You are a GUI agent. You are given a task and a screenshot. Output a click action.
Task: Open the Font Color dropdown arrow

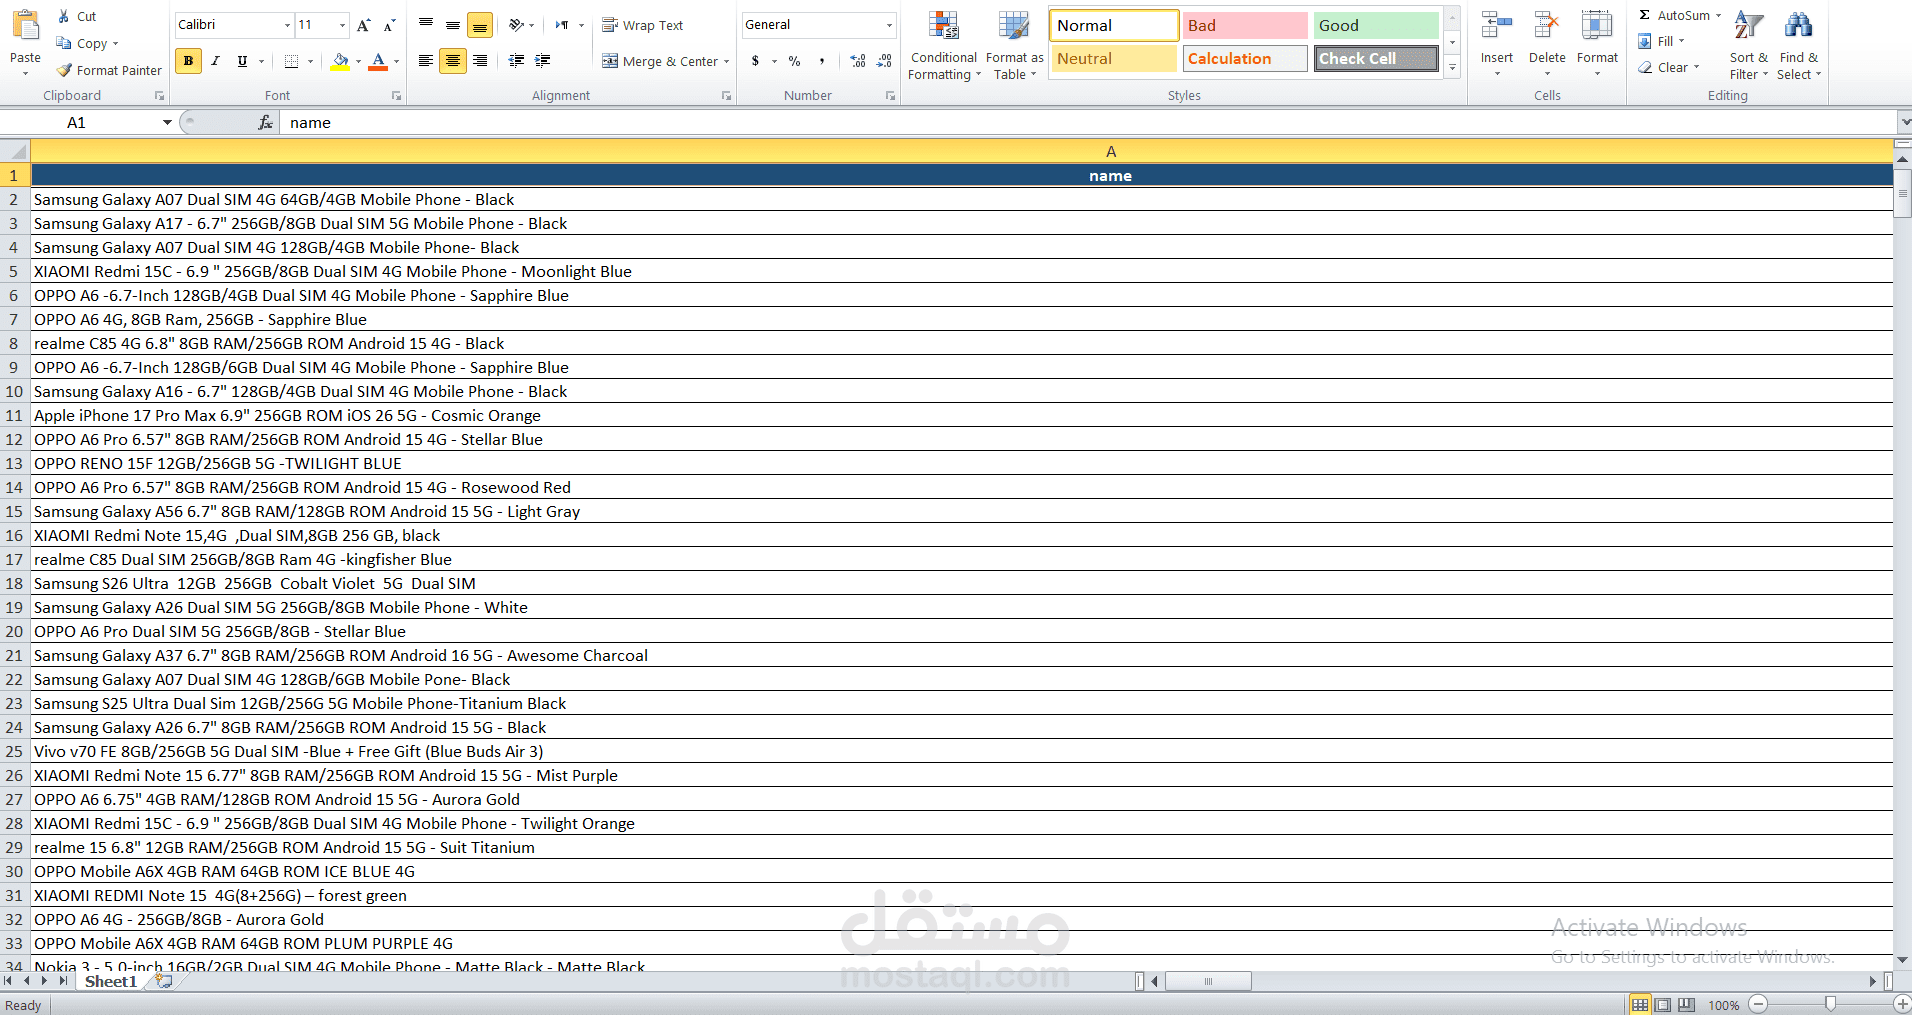coord(396,61)
